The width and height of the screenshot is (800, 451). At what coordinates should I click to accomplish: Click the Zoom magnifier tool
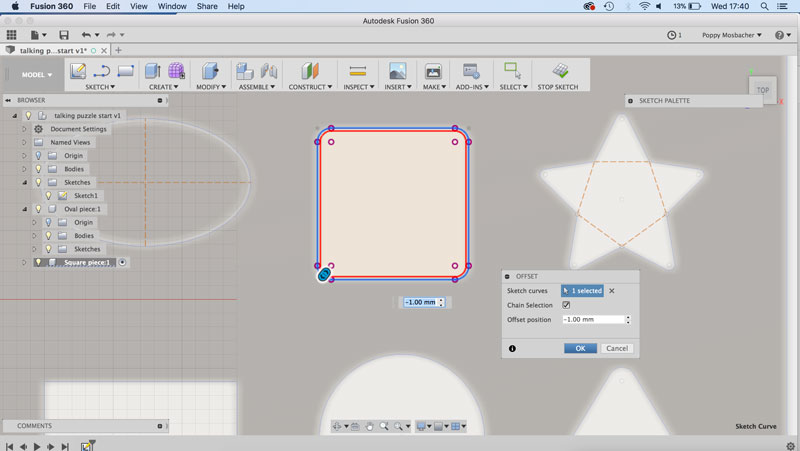(x=384, y=426)
